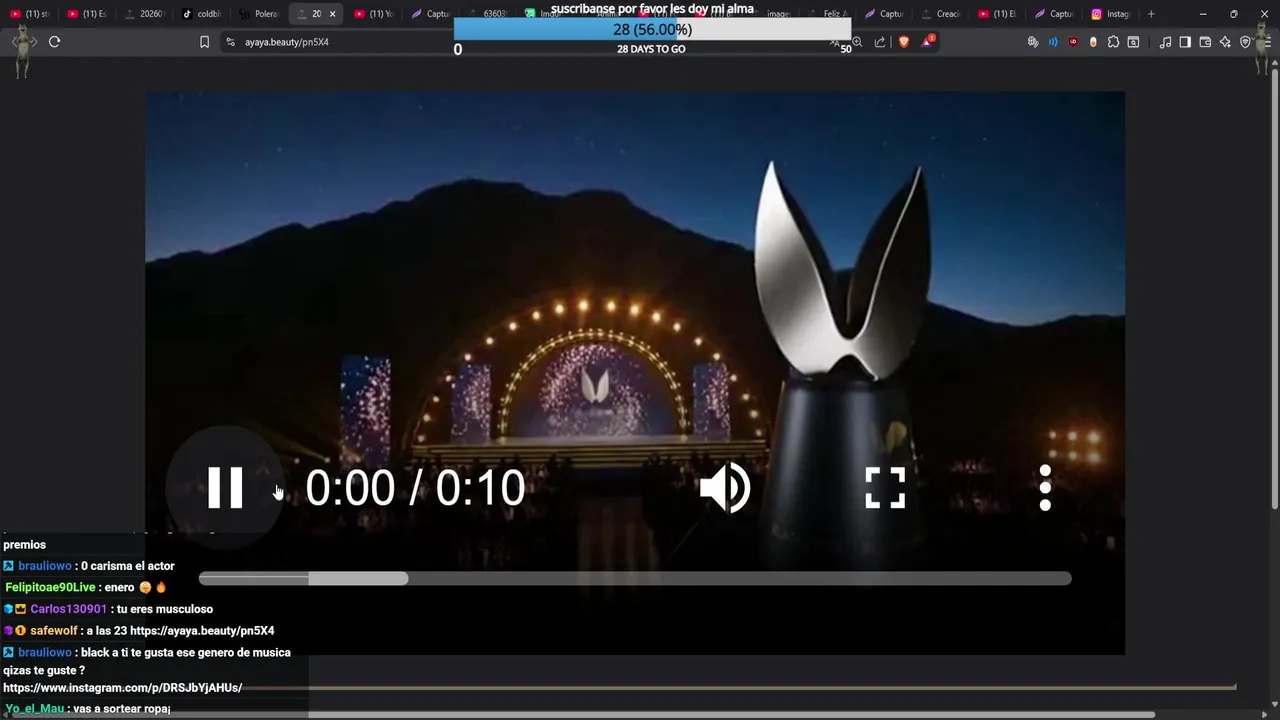This screenshot has width=1280, height=720.
Task: Switch to the YouTube '(11) Yo' tab
Action: [377, 14]
